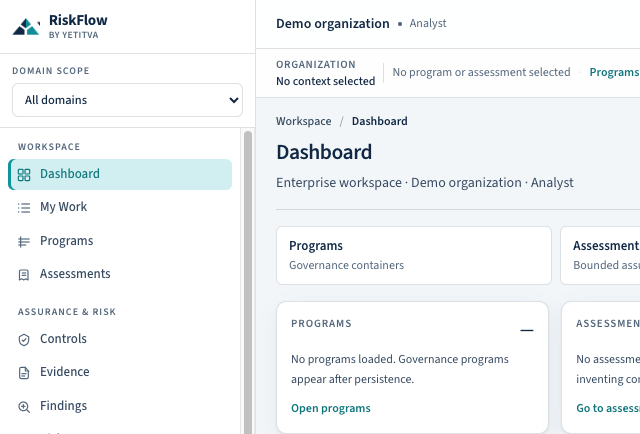Click the 'Enterprise workspace' subtitle text
The width and height of the screenshot is (640, 434).
coord(339,183)
